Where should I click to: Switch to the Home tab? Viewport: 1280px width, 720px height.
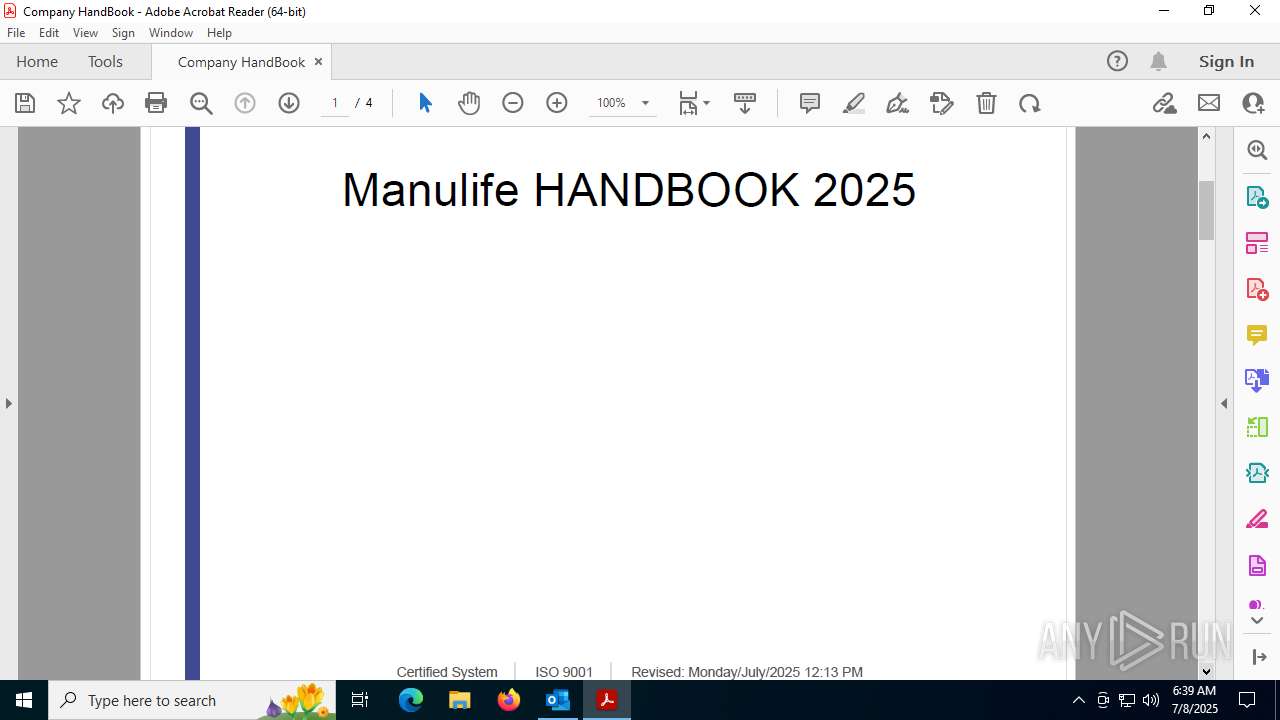37,61
